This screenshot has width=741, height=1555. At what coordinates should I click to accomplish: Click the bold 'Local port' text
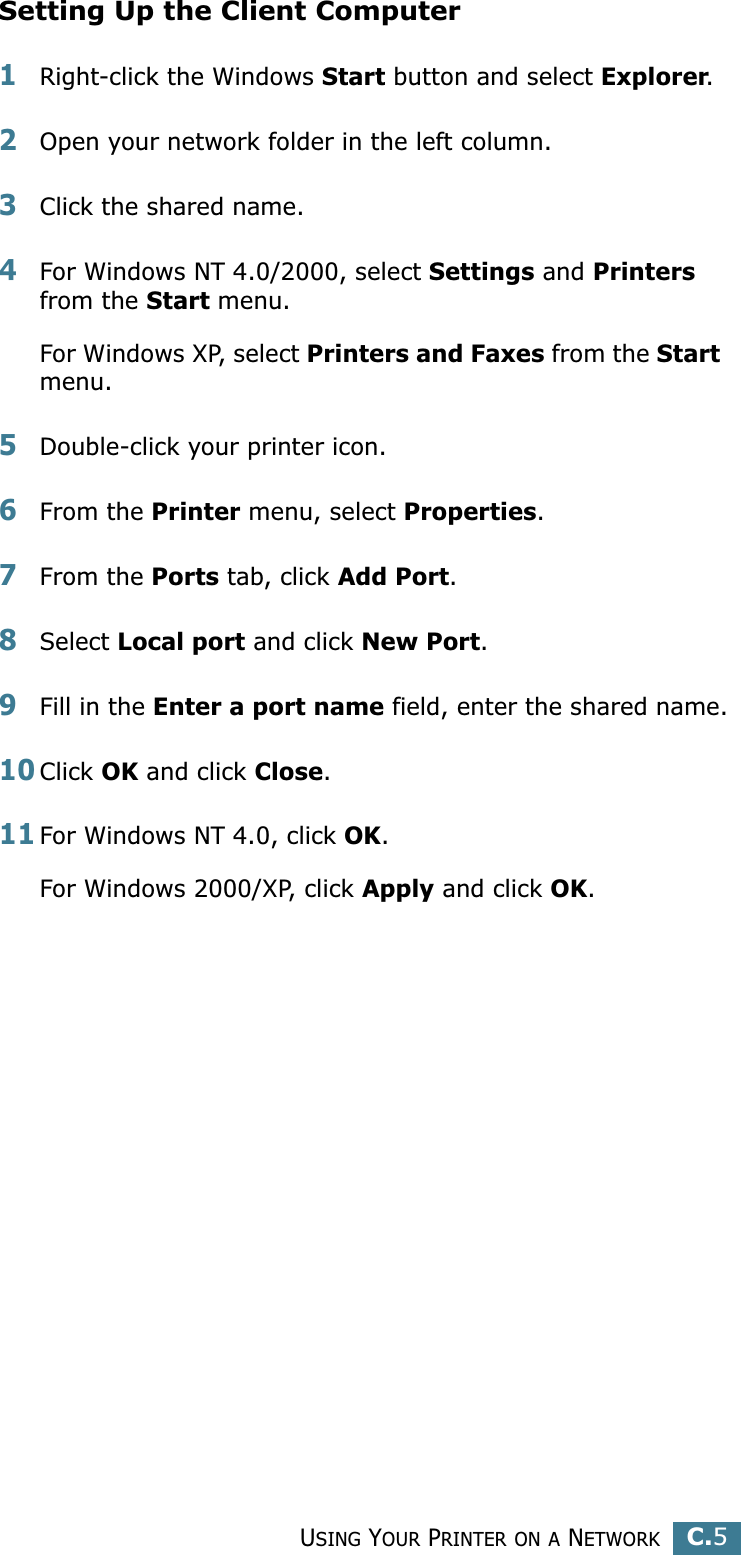[181, 642]
